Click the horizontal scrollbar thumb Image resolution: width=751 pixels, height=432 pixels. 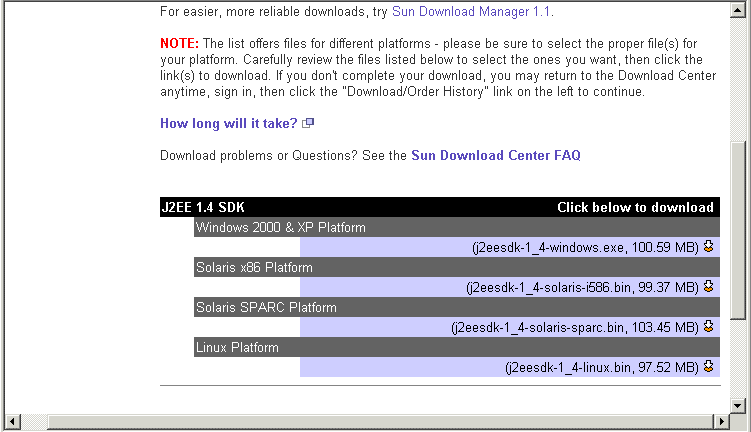(380, 422)
